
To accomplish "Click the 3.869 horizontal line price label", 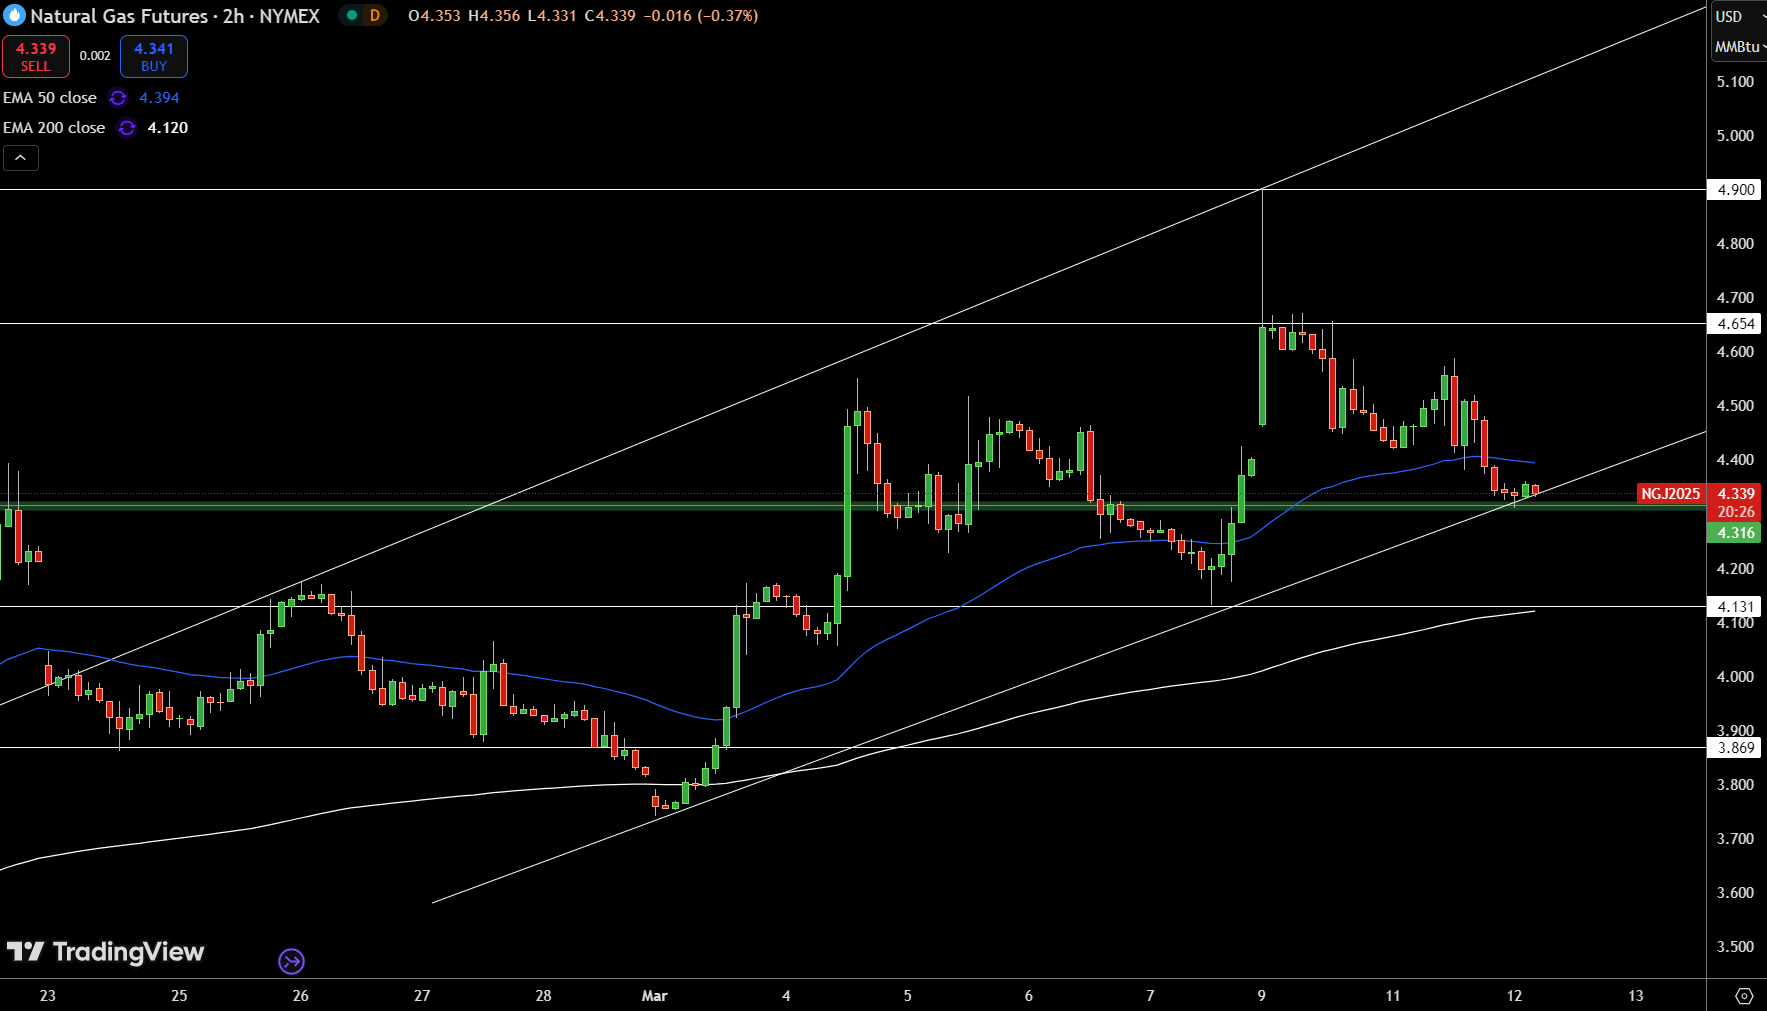I will tap(1735, 748).
